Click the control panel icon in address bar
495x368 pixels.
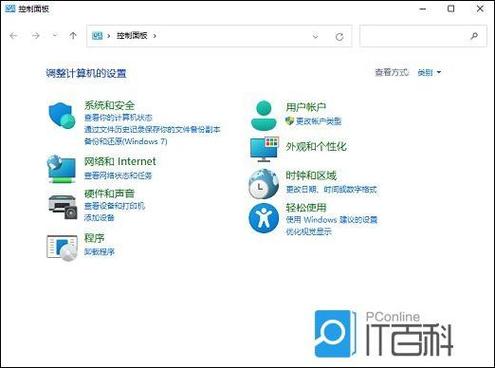97,35
